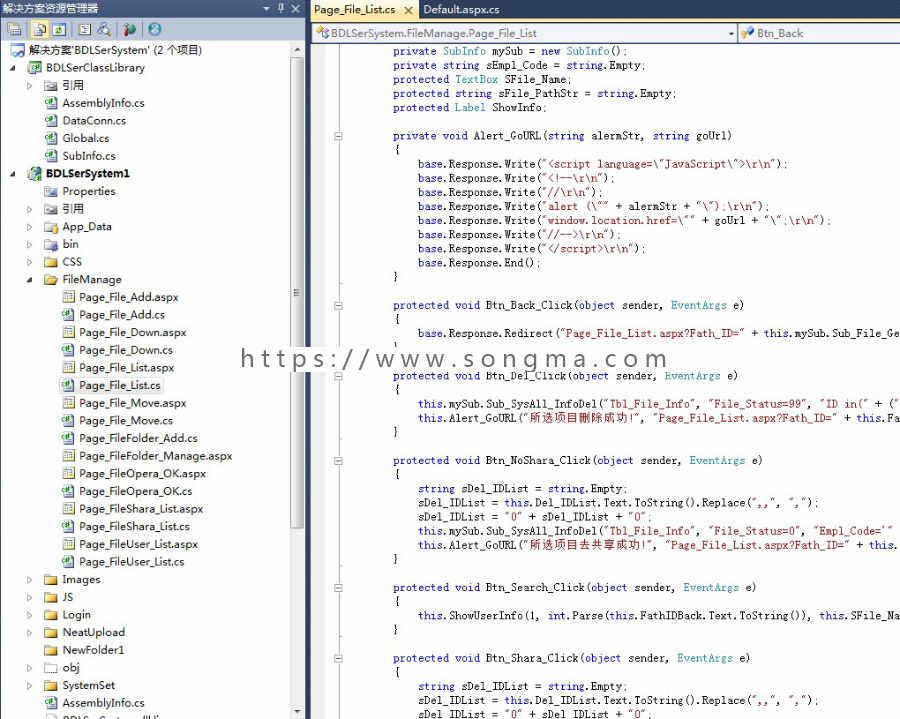Select Page_File_Move.cs in tree
Viewport: 900px width, 719px height.
[x=125, y=421]
